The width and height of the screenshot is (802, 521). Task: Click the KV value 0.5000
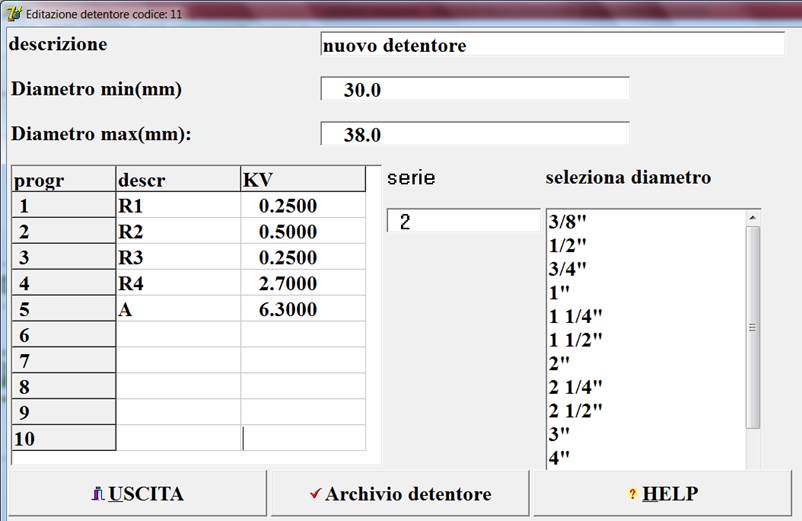[x=303, y=231]
